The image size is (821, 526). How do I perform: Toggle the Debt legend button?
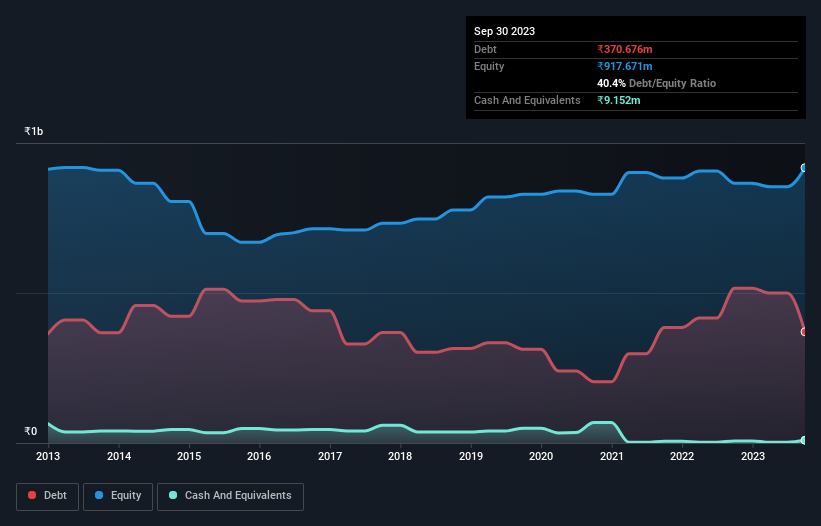(47, 496)
